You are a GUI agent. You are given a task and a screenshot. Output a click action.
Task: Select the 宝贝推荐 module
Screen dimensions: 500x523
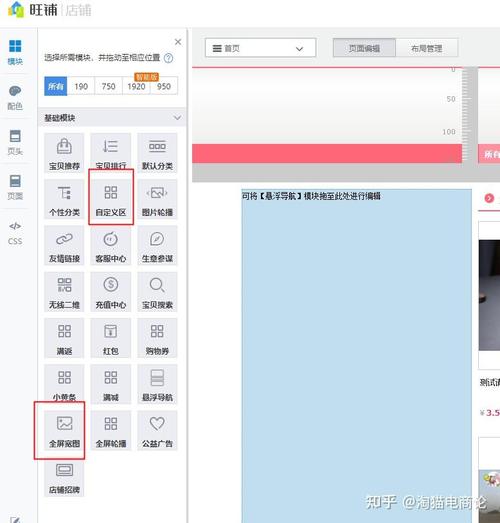[x=64, y=153]
